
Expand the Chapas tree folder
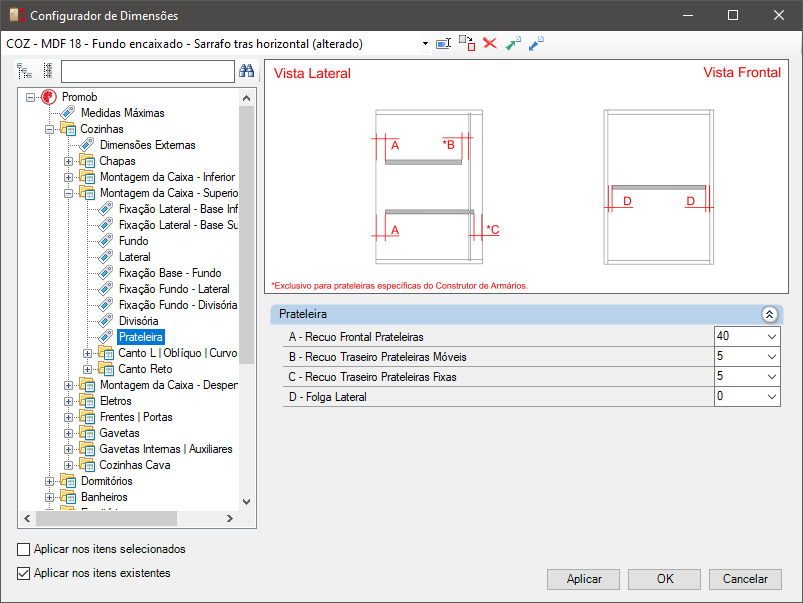coord(68,161)
